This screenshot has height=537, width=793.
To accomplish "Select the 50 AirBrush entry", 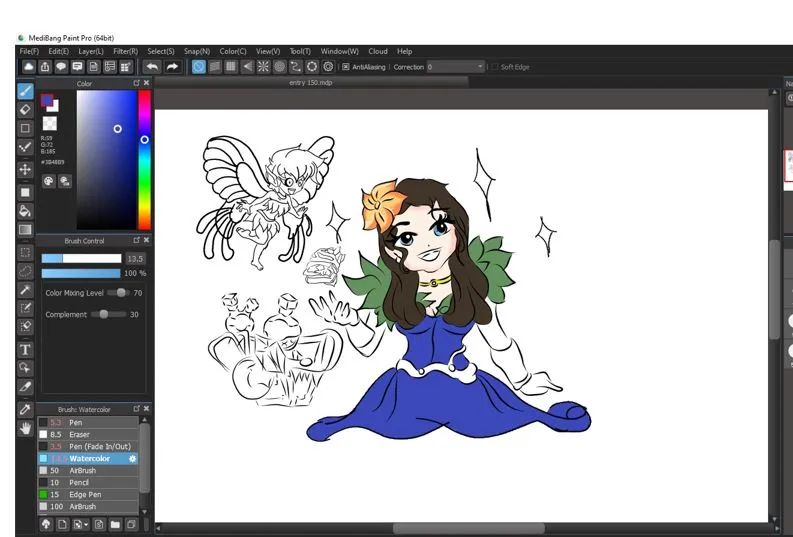I will click(x=88, y=470).
